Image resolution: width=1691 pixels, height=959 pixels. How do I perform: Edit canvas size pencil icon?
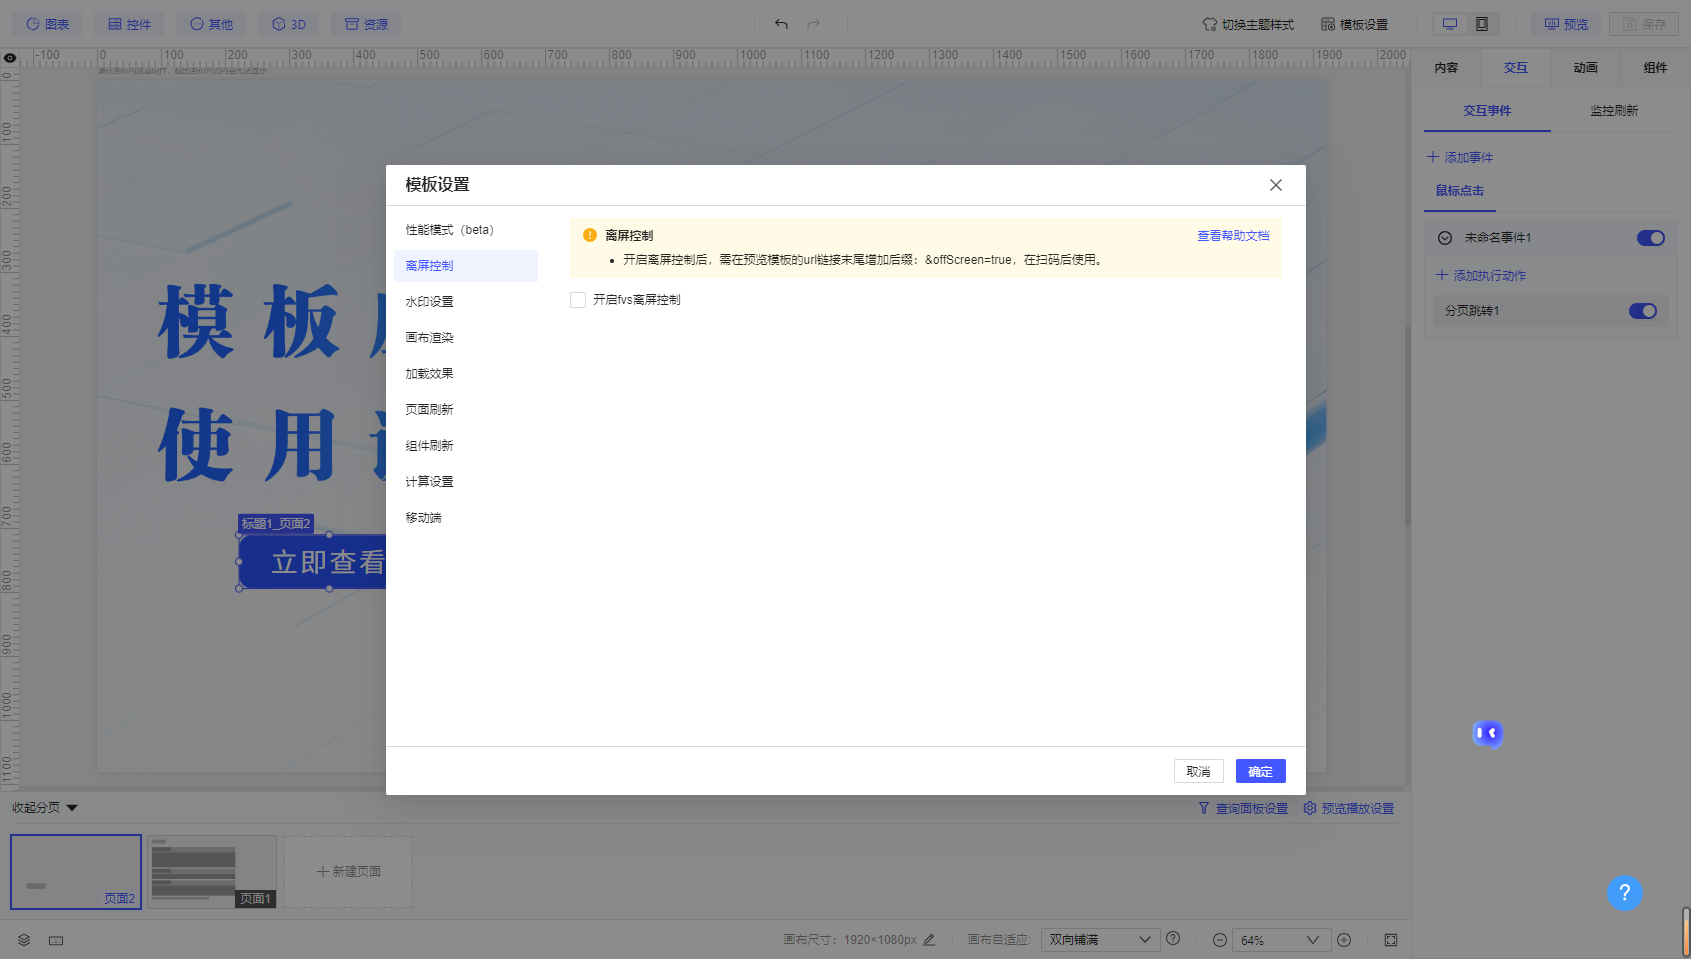click(x=929, y=940)
